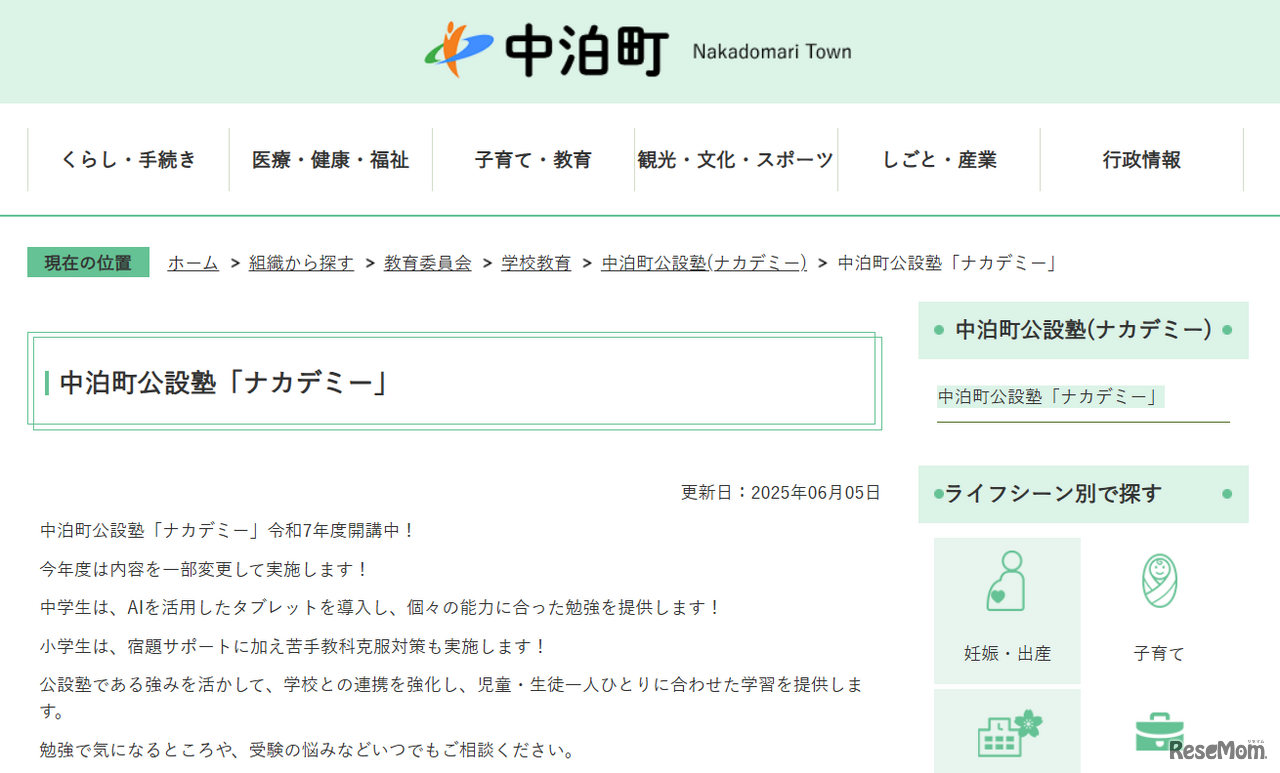Open the くらし・手続き menu
Screen dimensions: 1280x773
tap(129, 160)
